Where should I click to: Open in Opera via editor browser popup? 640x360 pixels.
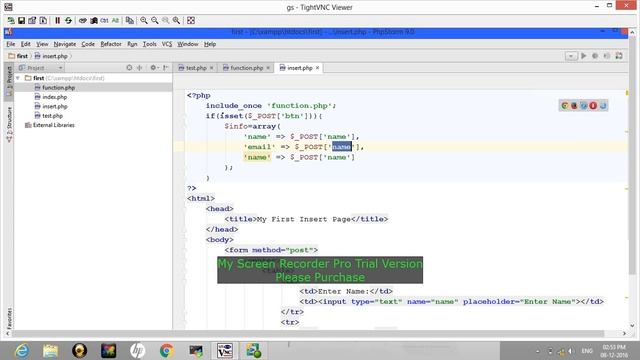coord(593,106)
